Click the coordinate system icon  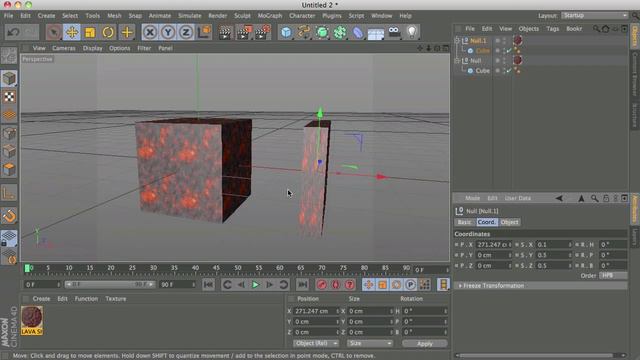204,32
